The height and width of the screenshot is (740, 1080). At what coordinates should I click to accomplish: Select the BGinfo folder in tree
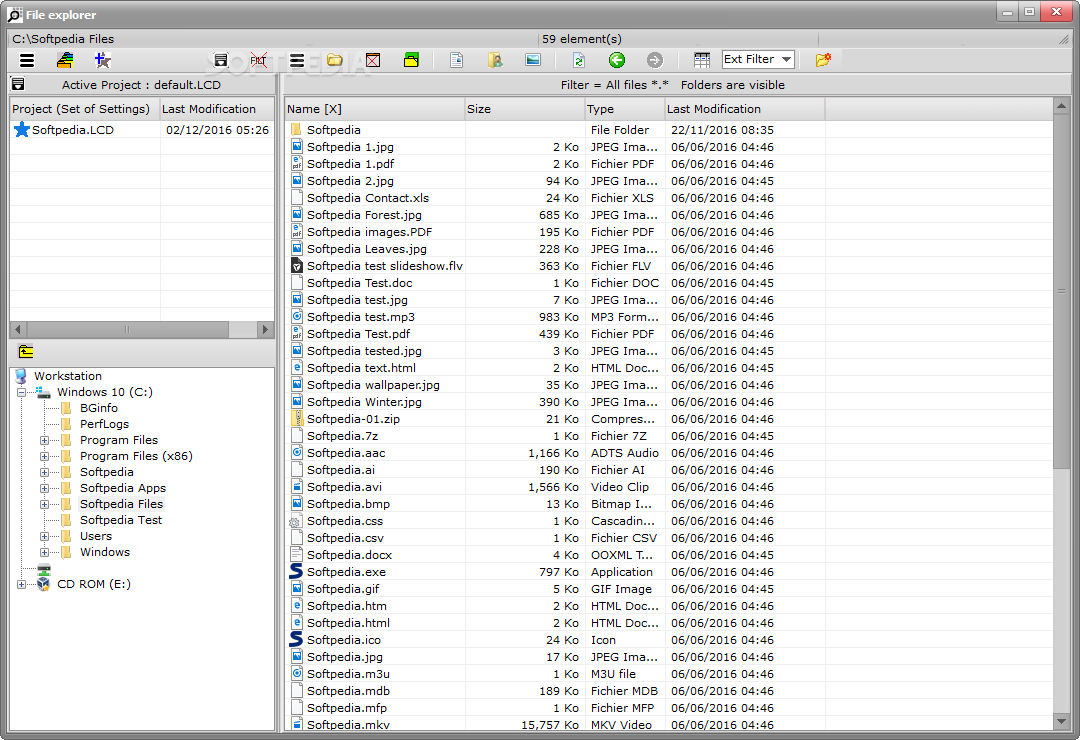coord(98,408)
